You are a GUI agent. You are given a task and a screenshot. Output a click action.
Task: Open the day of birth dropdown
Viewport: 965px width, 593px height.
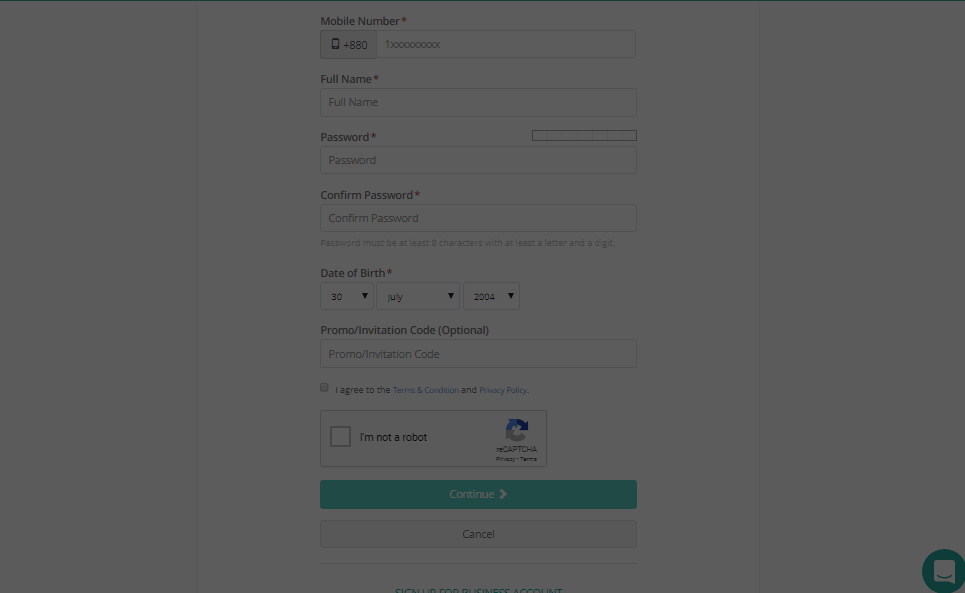click(347, 296)
